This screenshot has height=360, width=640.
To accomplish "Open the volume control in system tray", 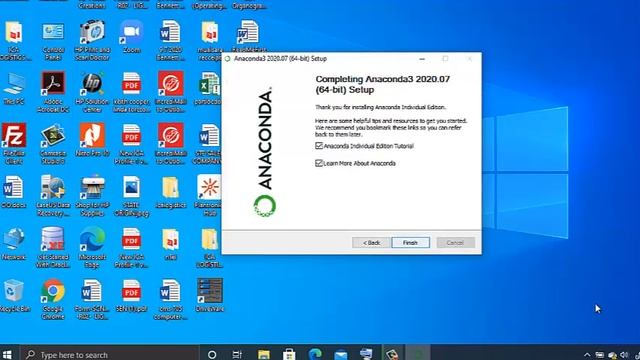I will pyautogui.click(x=624, y=355).
